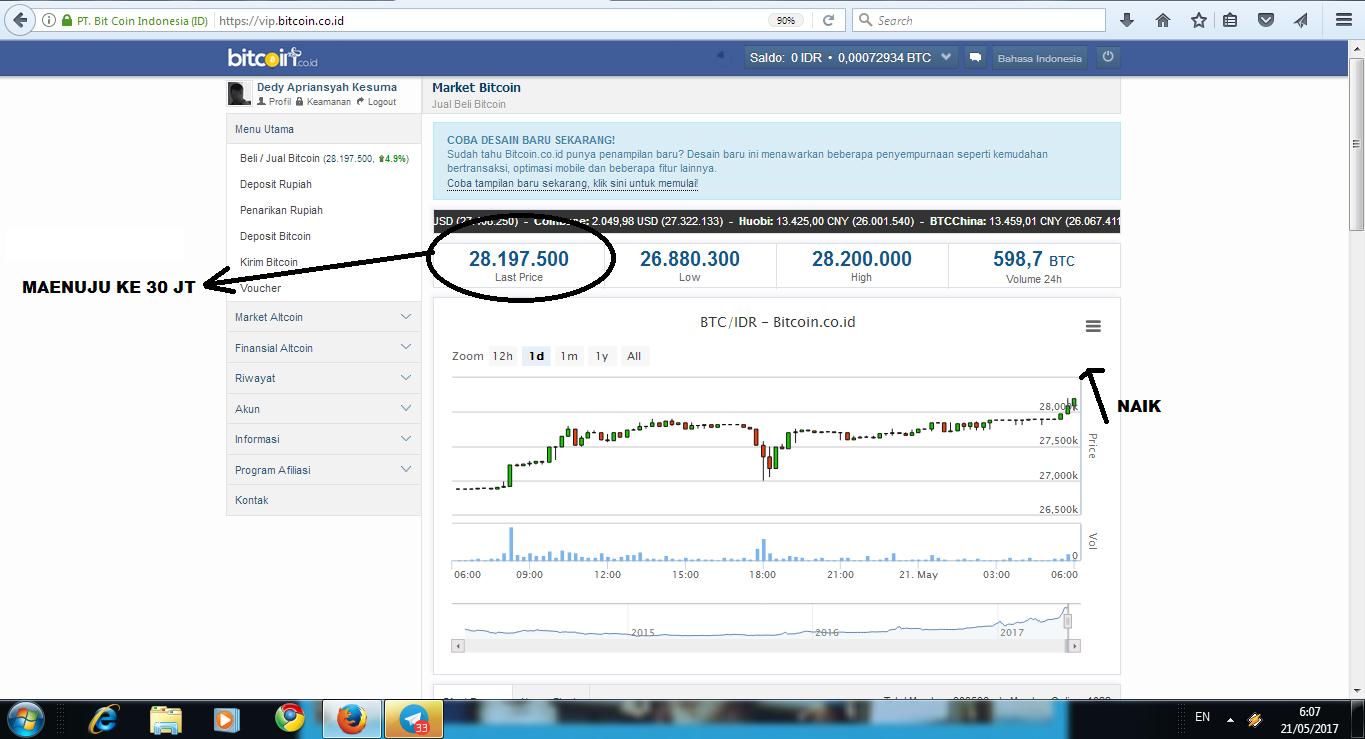Expand the Market Altcoin menu
This screenshot has height=739, width=1365.
(x=323, y=317)
